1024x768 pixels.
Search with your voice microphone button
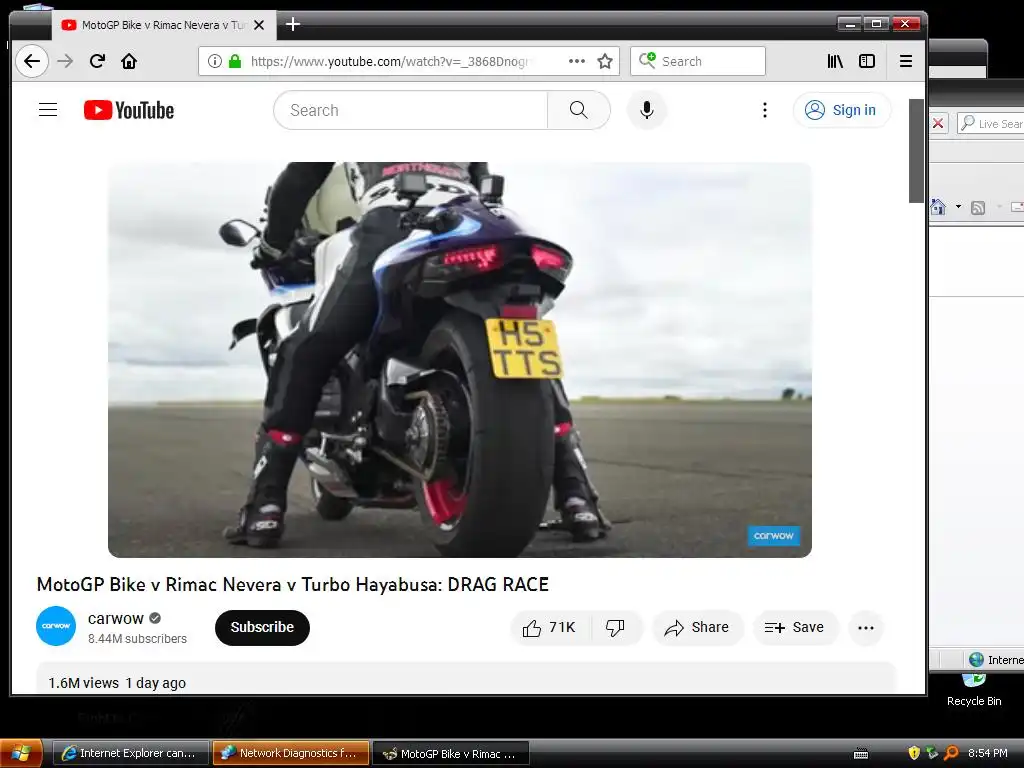(x=647, y=110)
